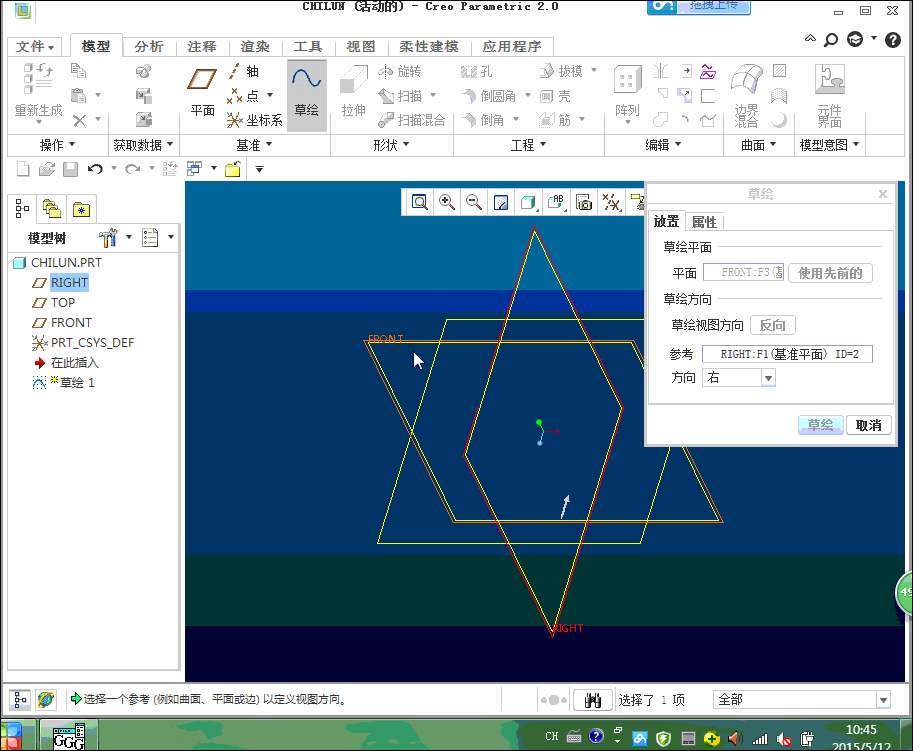Expand the 形状 group dropdown

pos(391,144)
